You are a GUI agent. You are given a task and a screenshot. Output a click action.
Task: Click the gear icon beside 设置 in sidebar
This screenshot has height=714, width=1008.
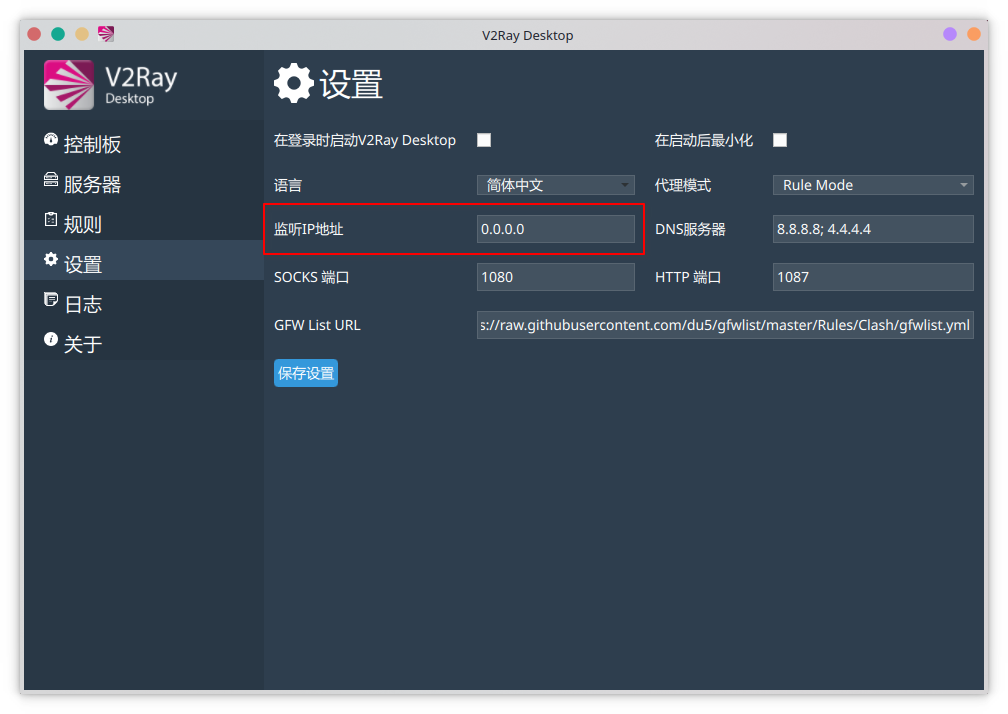[x=51, y=260]
